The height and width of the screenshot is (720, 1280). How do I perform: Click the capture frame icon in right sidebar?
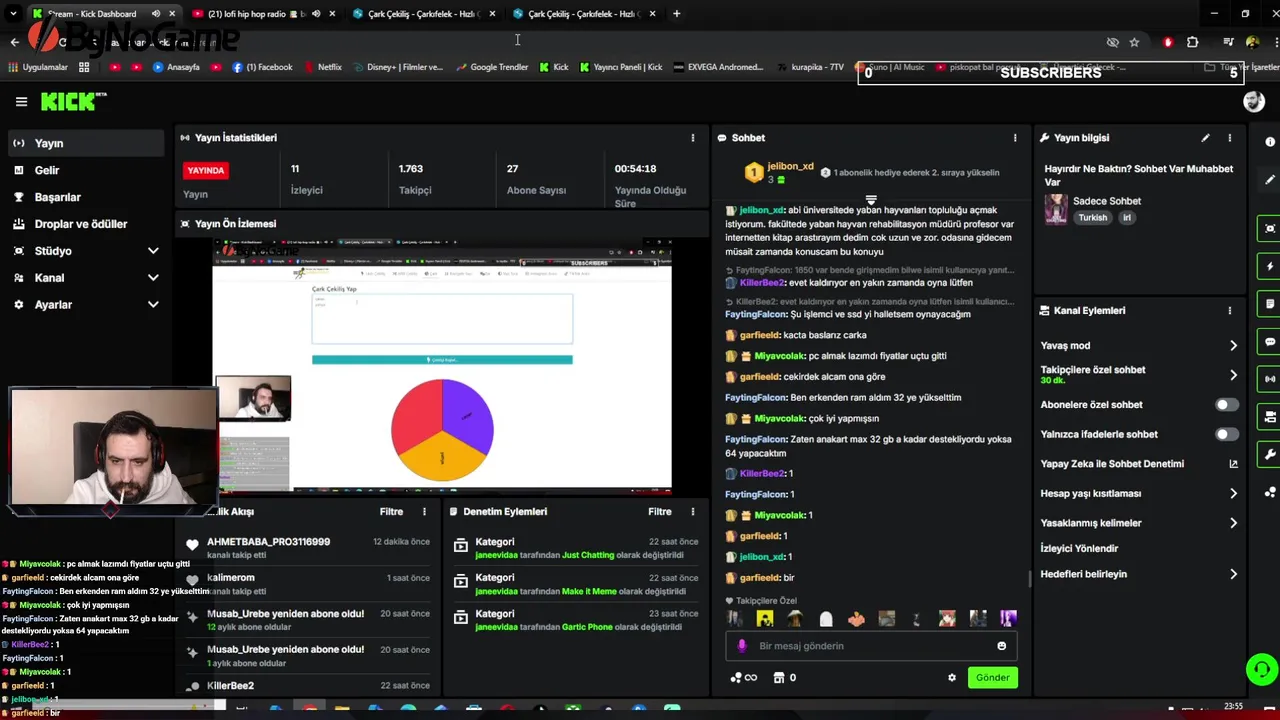1270,228
